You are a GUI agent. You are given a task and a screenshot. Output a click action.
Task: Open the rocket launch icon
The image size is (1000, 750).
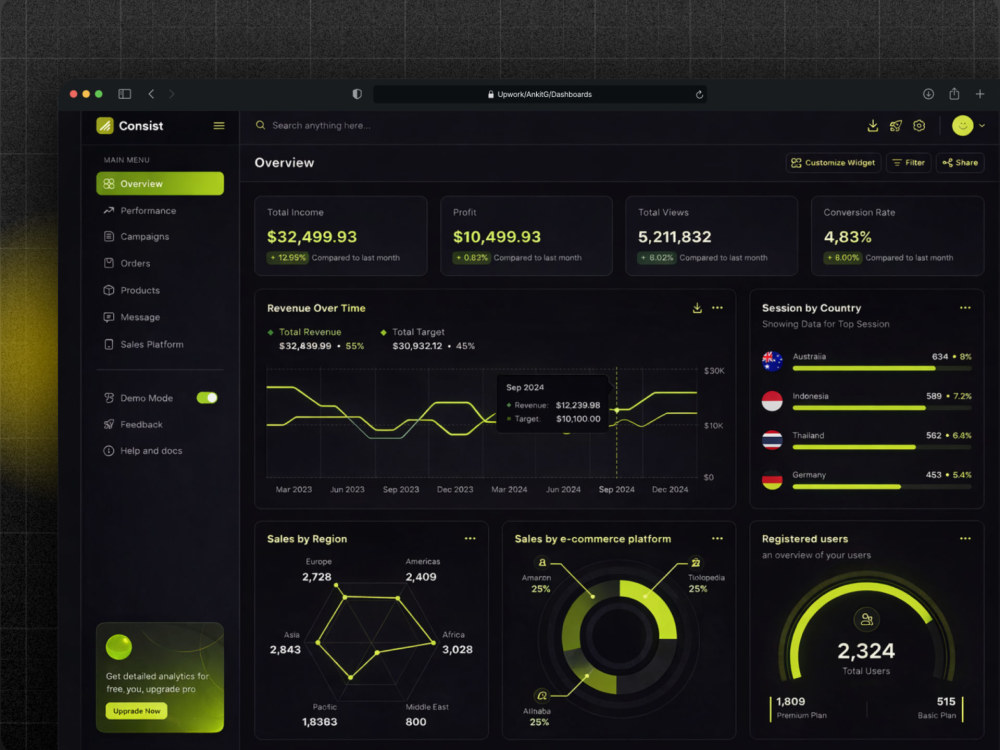[896, 126]
